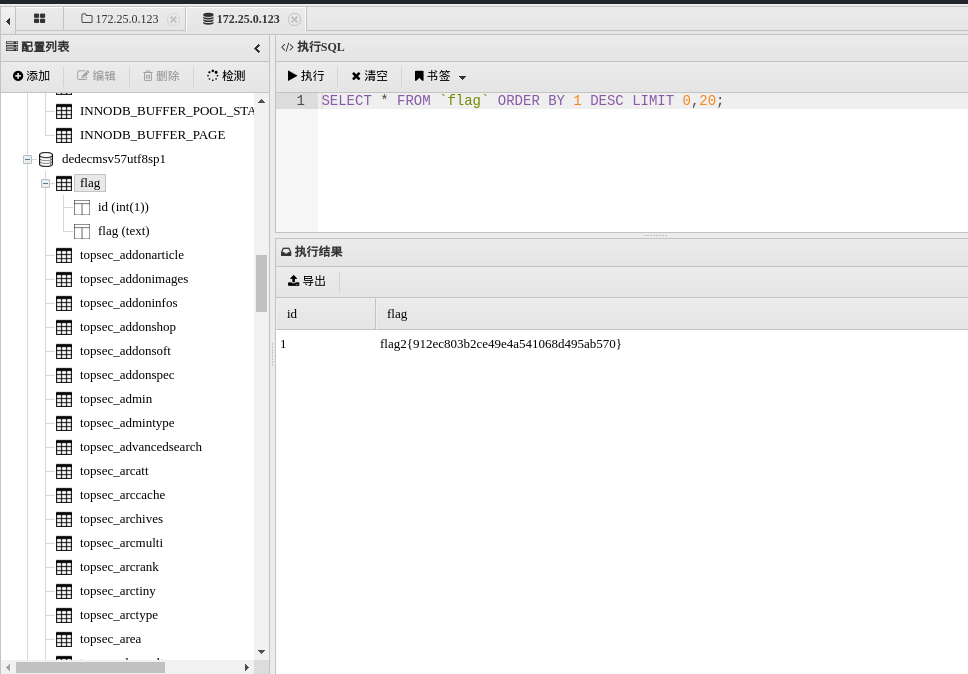This screenshot has height=674, width=968.
Task: Click the id column header
Action: [325, 314]
